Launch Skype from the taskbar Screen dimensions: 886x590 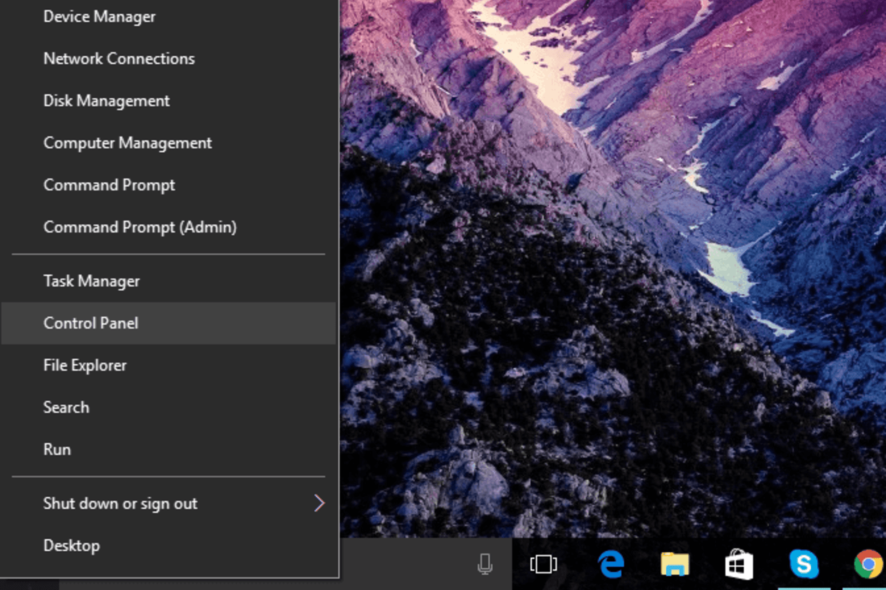tap(803, 564)
